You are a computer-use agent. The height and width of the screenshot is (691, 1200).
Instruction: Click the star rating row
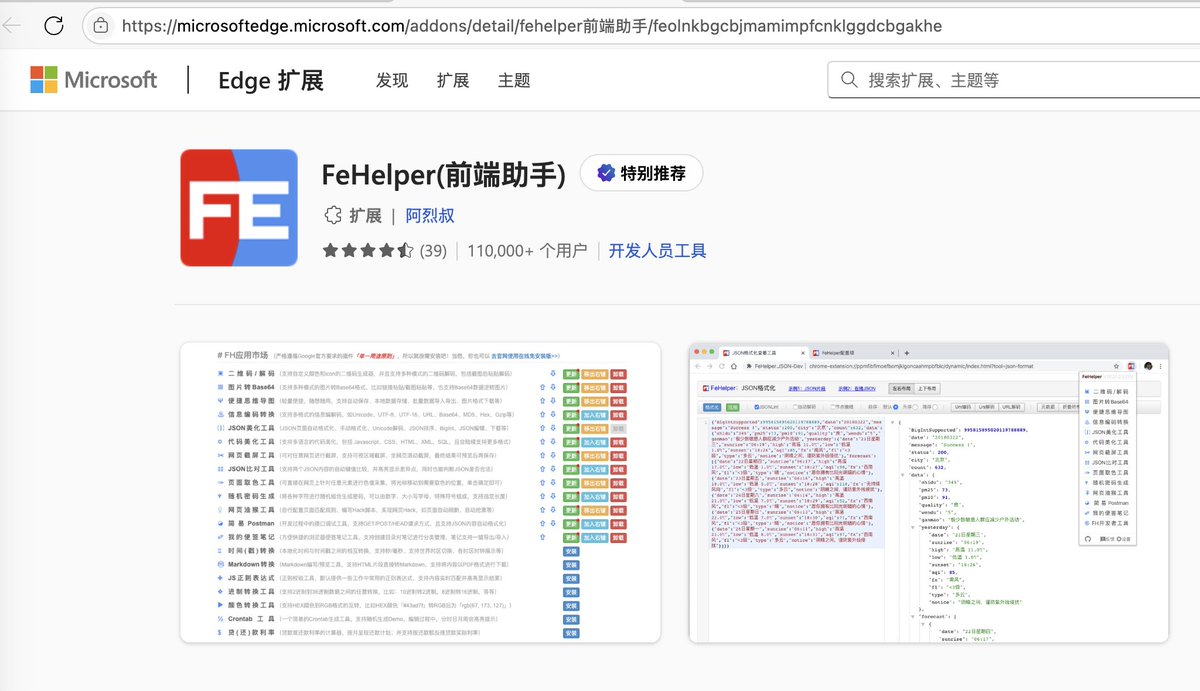(x=368, y=251)
